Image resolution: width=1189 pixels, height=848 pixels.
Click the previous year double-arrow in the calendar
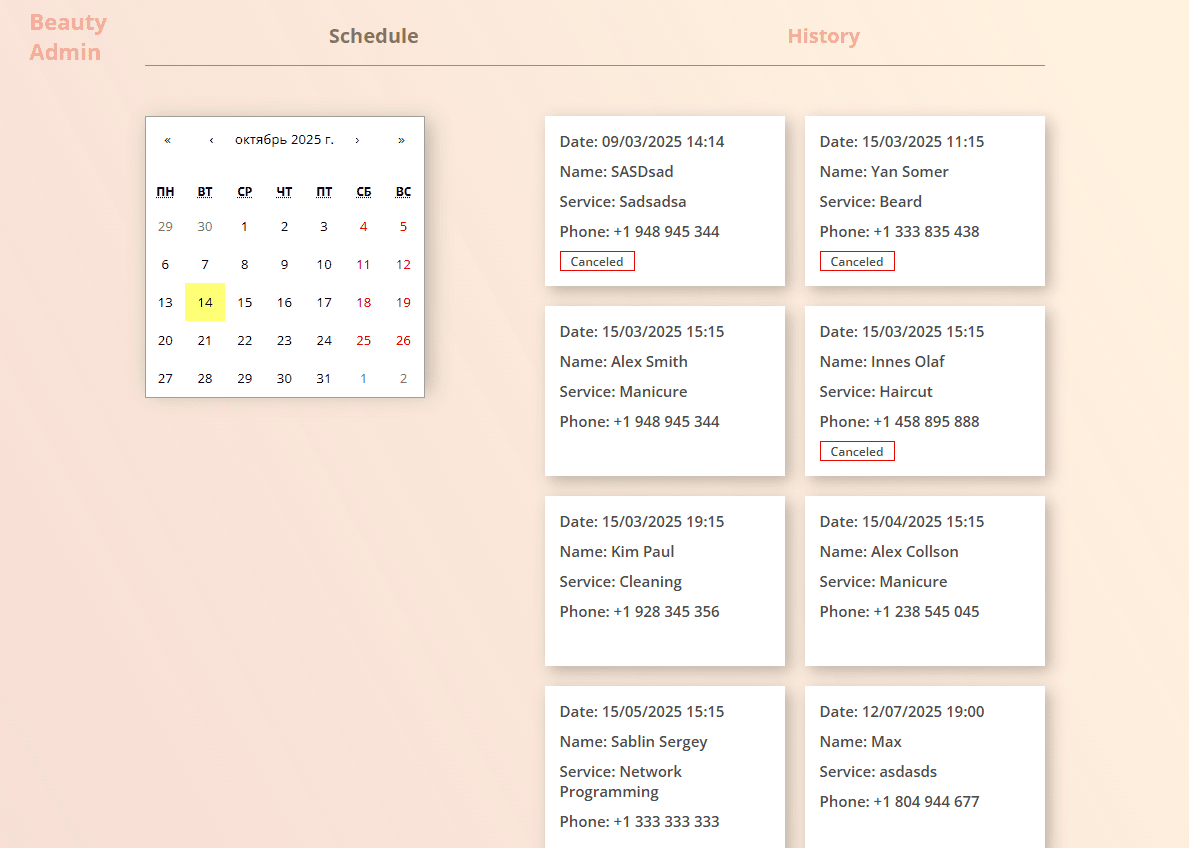pos(167,139)
